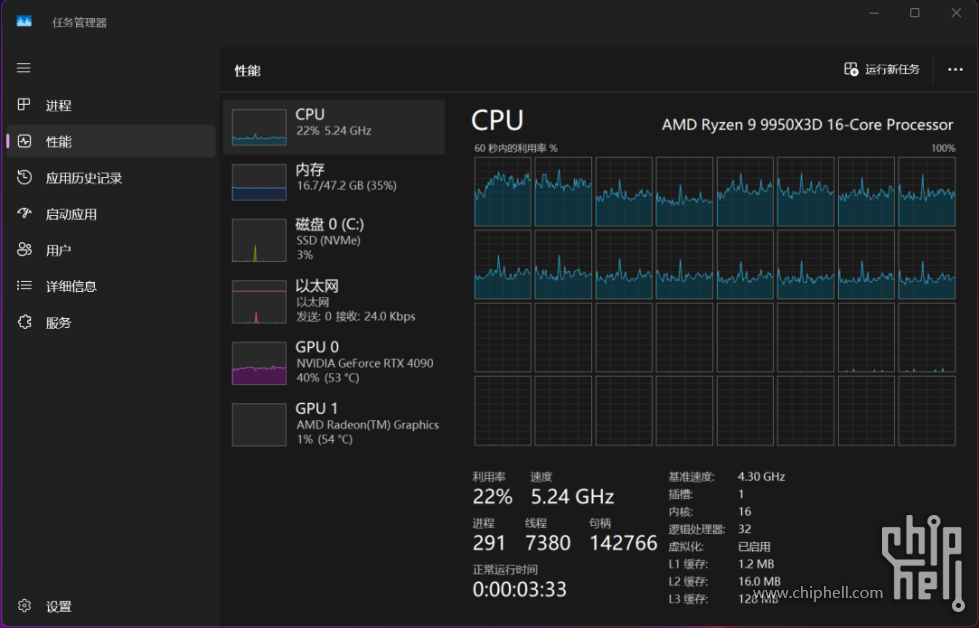
Task: Select the 以太网 graph thumbnail
Action: [x=259, y=302]
